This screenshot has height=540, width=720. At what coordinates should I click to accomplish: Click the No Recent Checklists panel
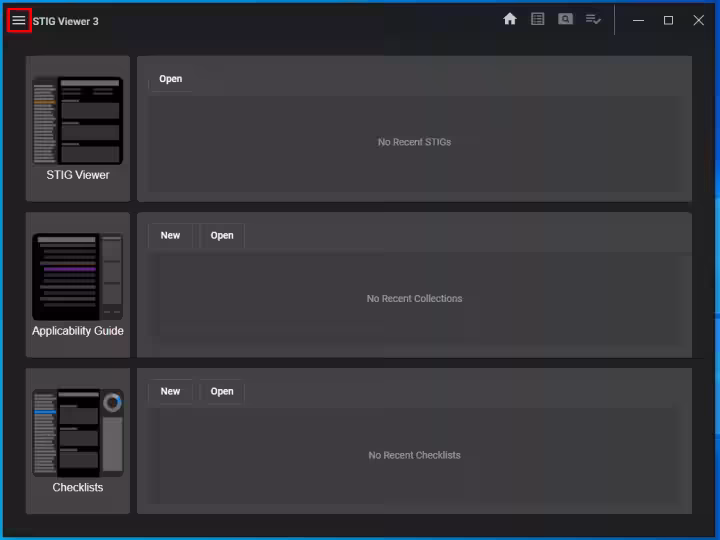click(x=414, y=455)
